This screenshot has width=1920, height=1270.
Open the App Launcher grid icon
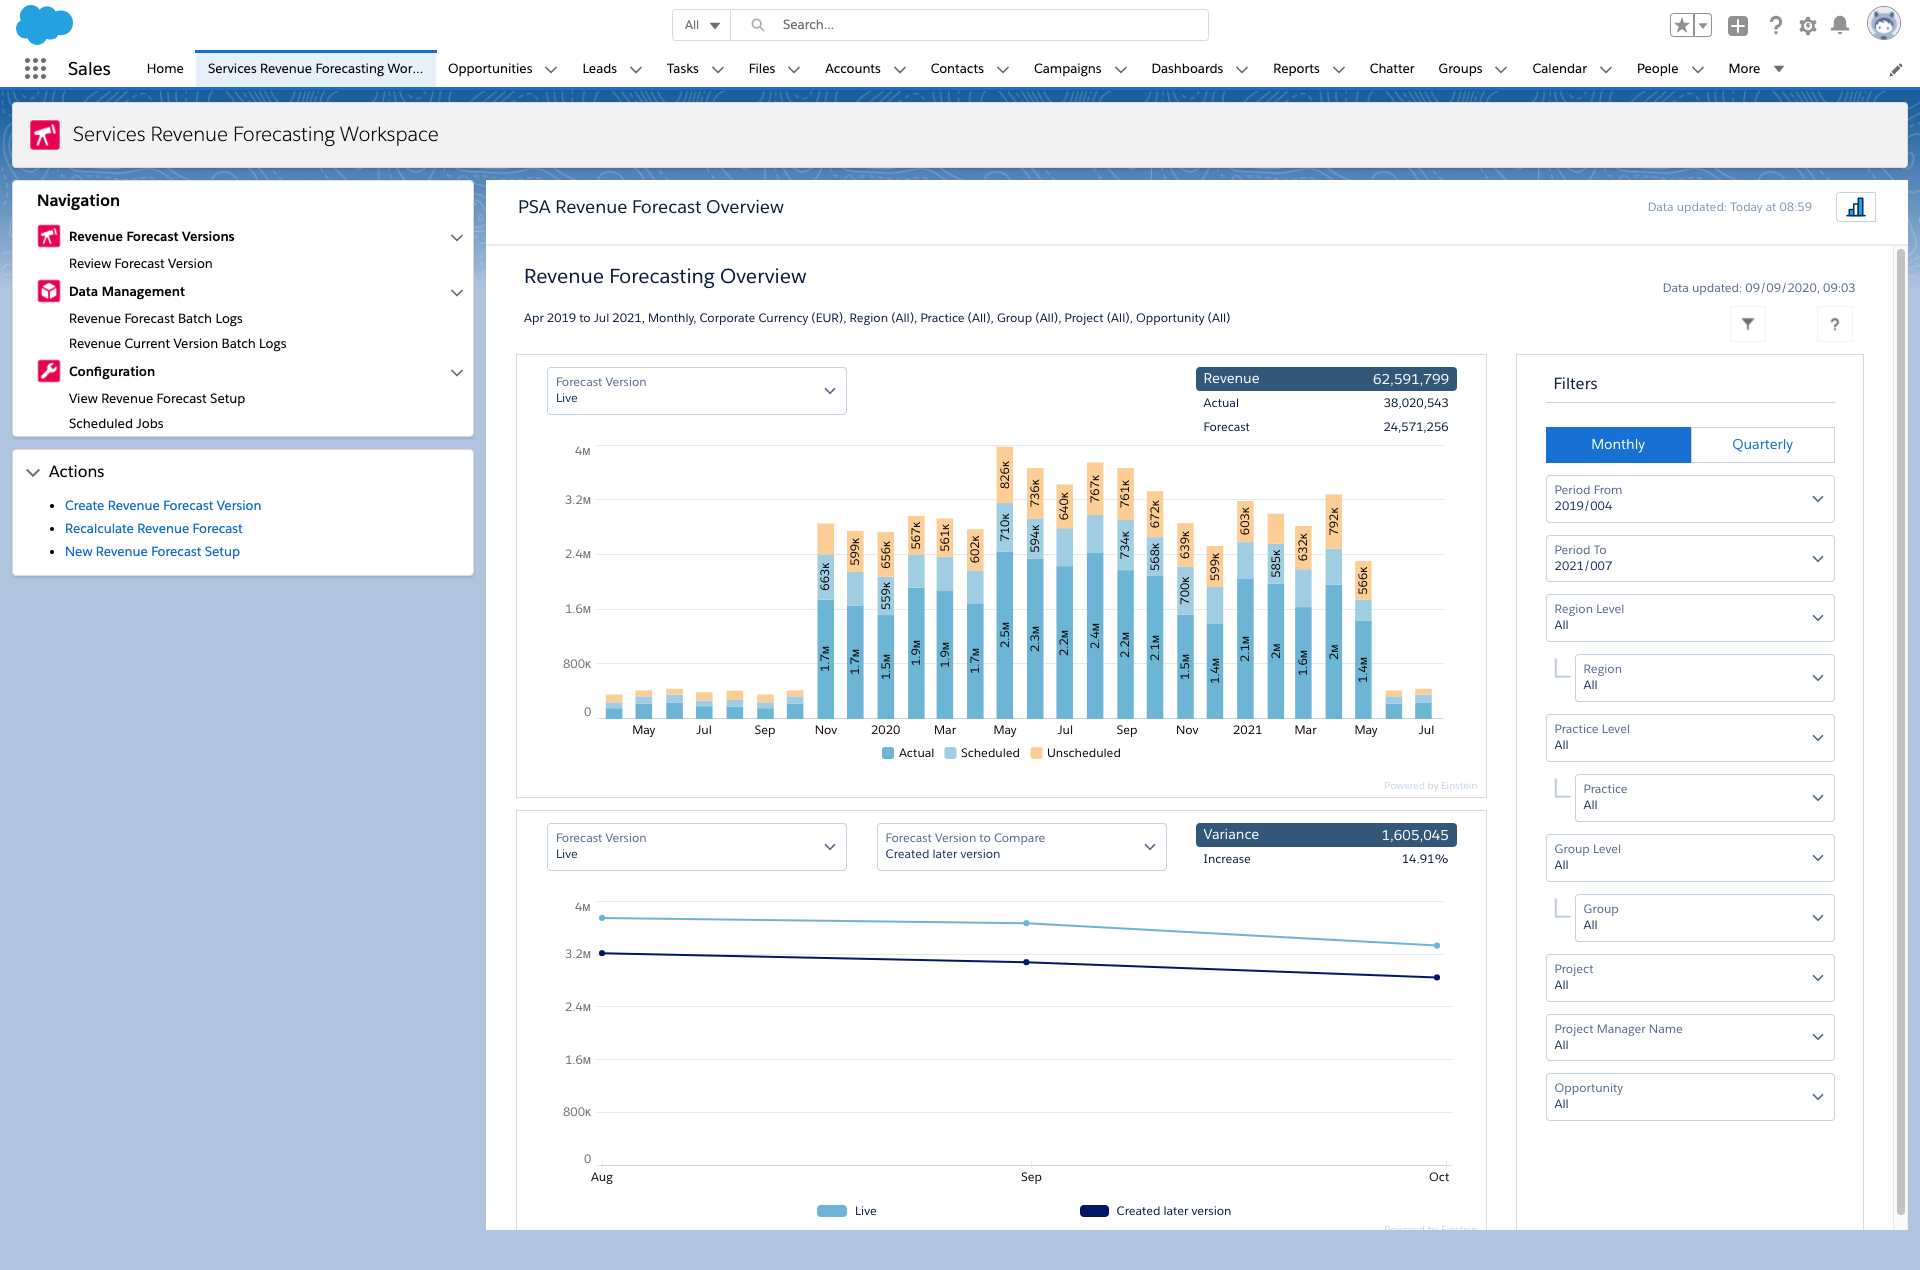[x=35, y=68]
